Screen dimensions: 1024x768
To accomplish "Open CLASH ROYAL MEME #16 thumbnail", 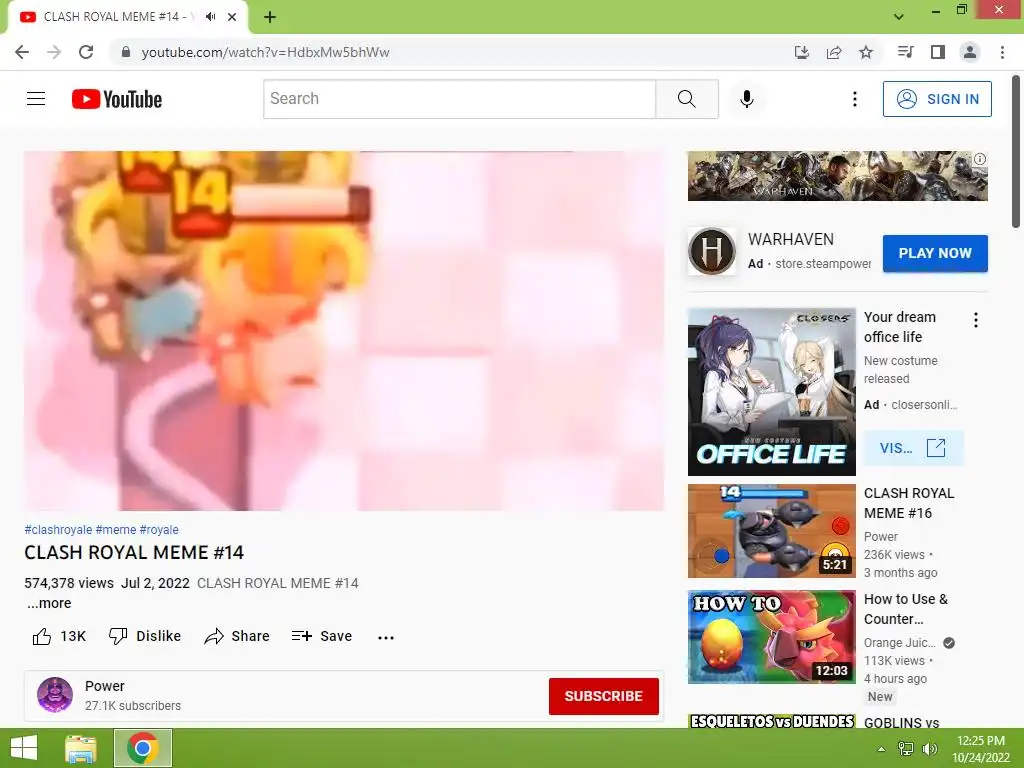I will pyautogui.click(x=771, y=531).
